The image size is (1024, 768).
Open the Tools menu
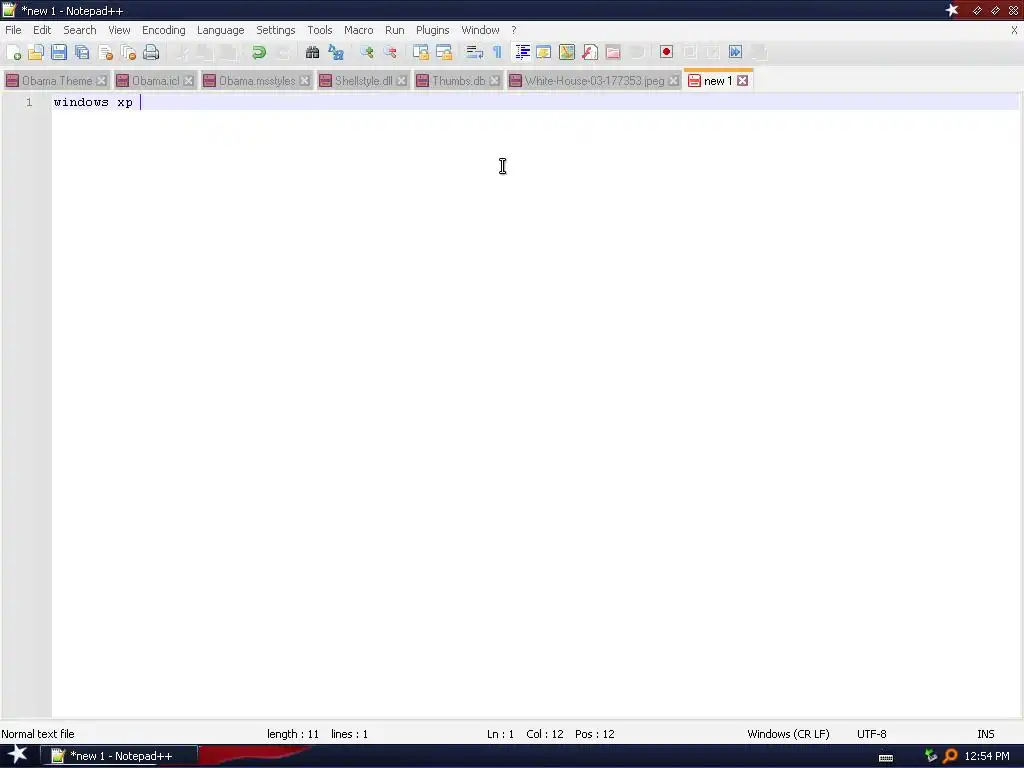click(319, 30)
